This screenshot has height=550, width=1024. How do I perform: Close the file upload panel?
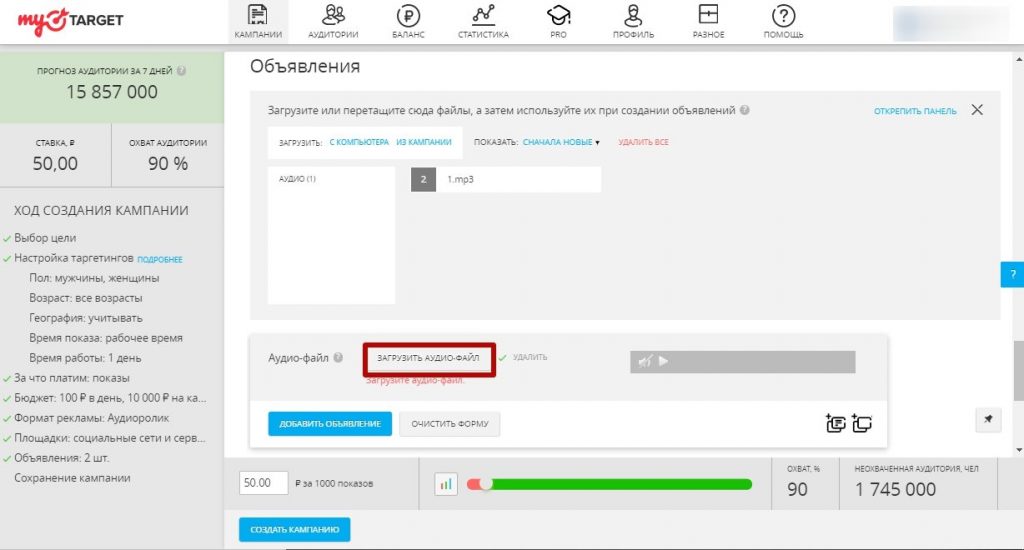pyautogui.click(x=977, y=110)
